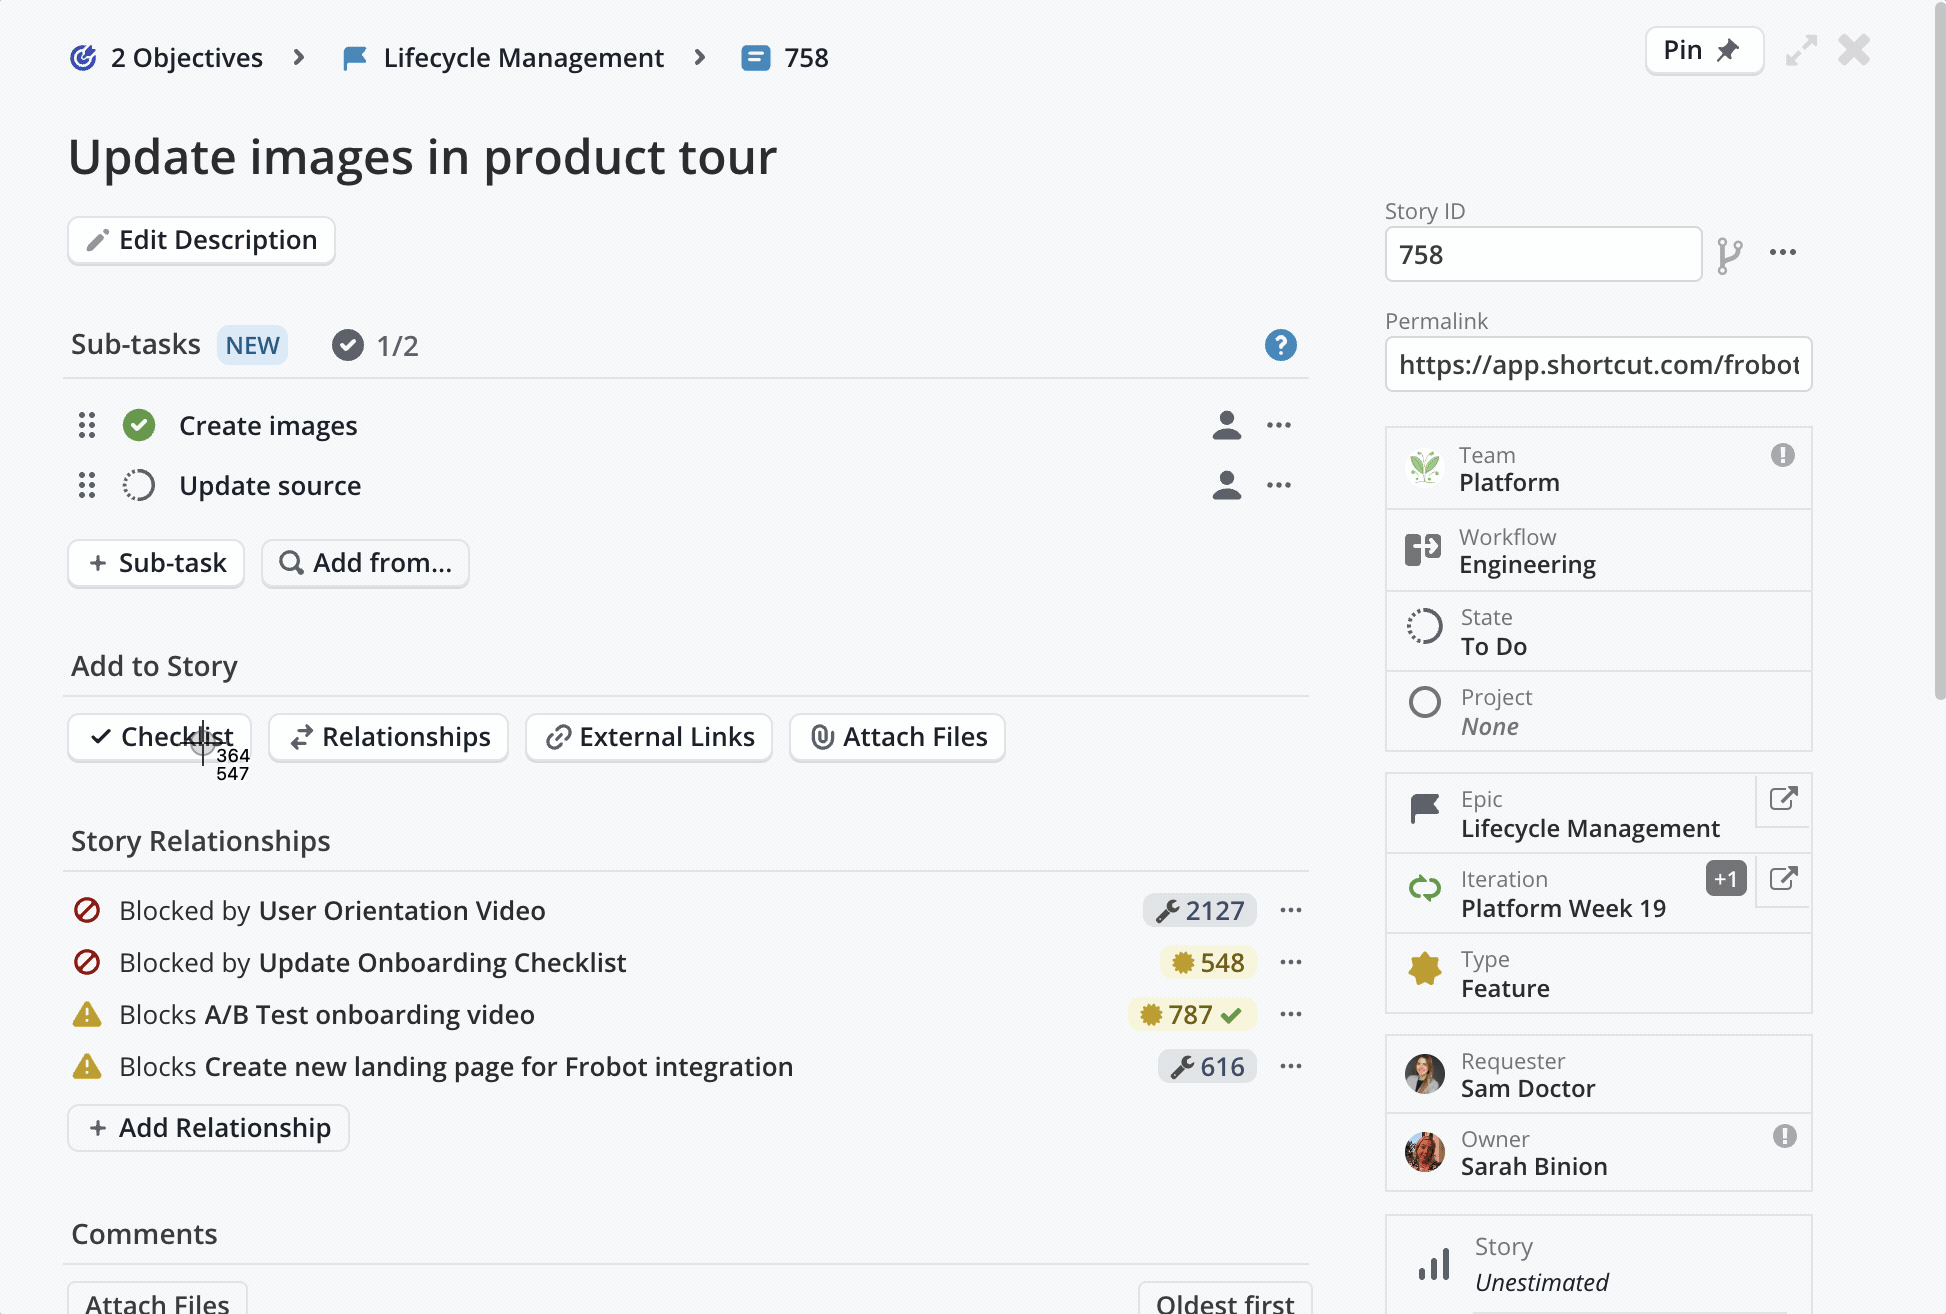The height and width of the screenshot is (1314, 1946).
Task: Click the Workflow icon next to Engineering
Action: tap(1424, 549)
